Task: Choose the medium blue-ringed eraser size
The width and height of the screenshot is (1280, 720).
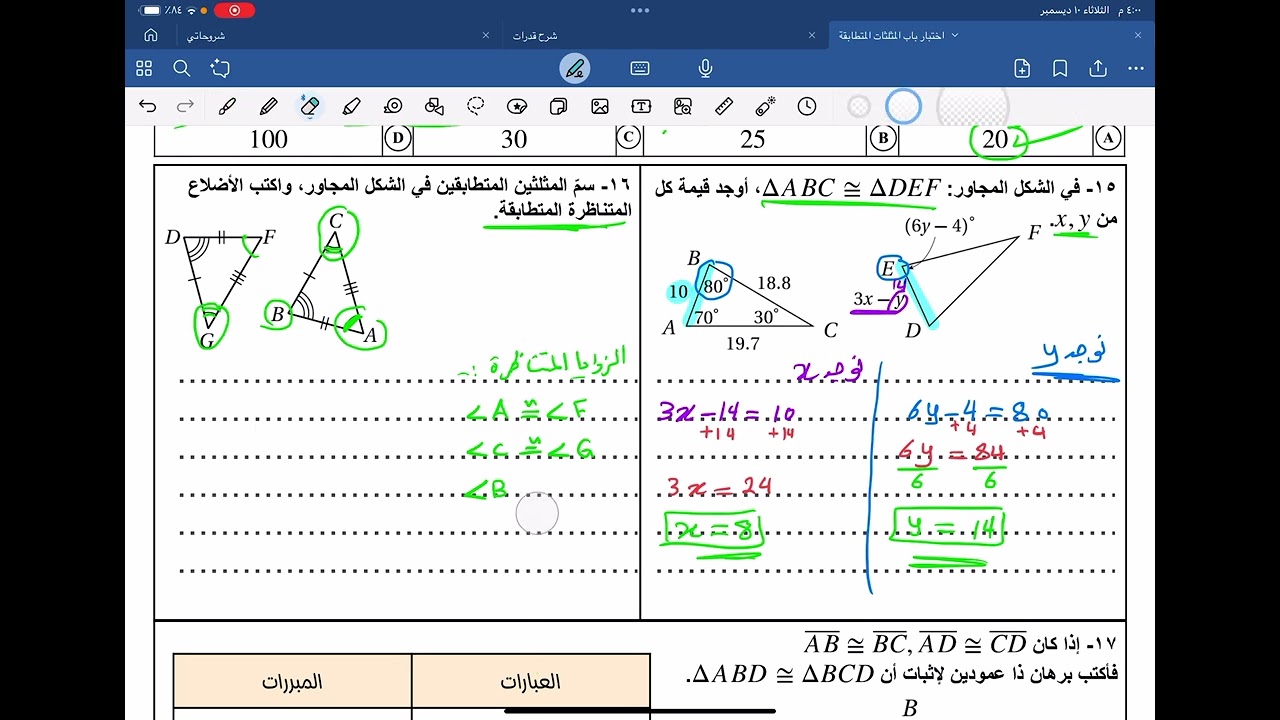Action: point(903,106)
